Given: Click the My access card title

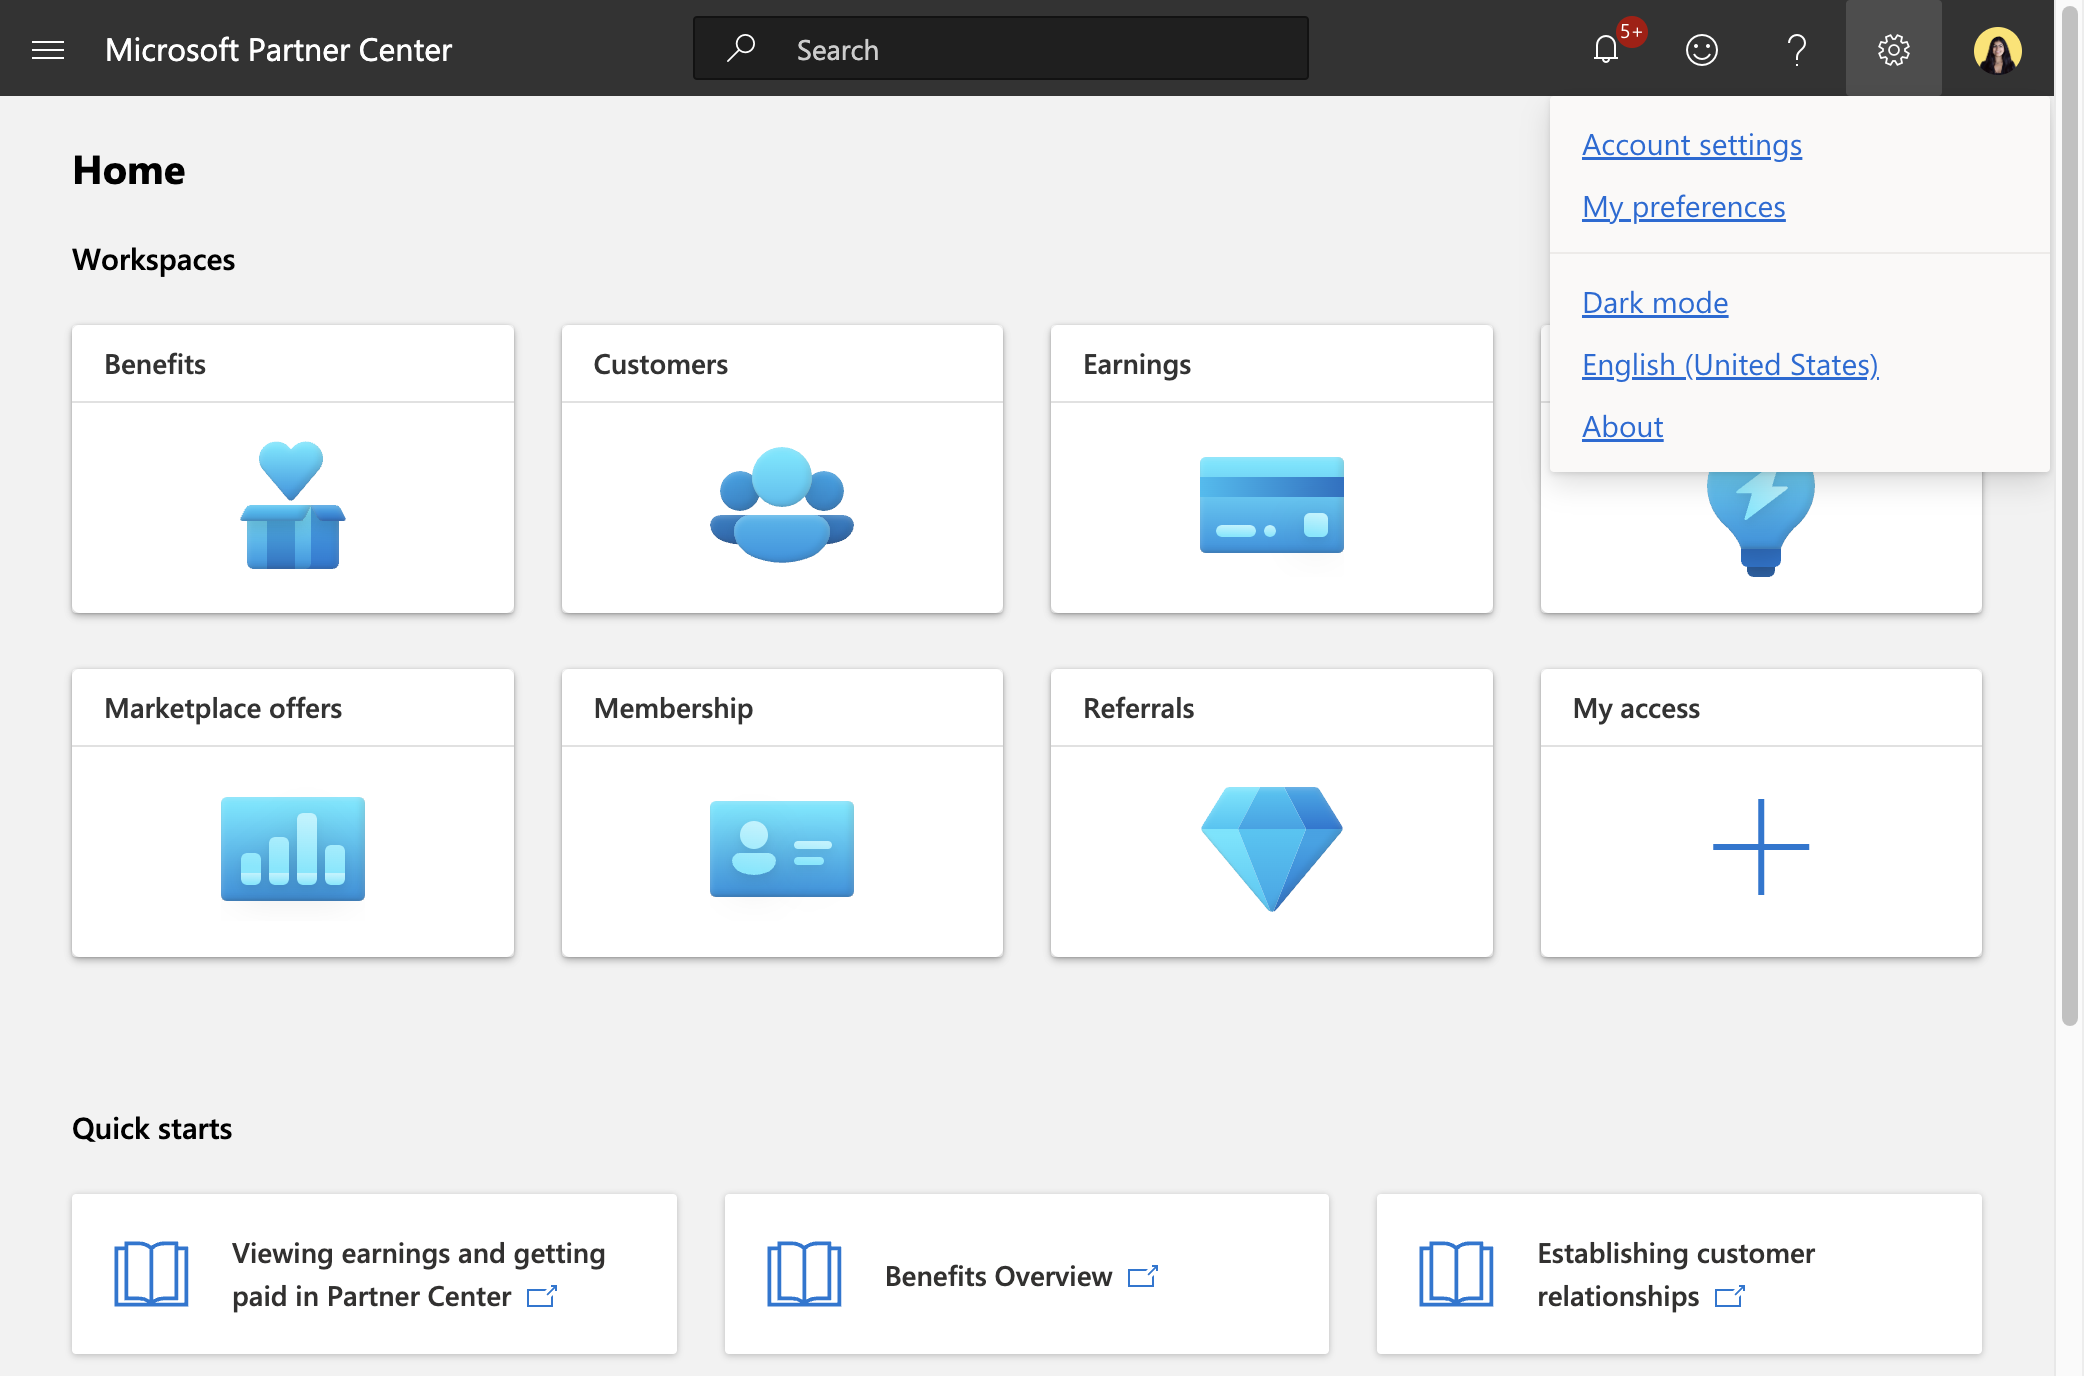Looking at the screenshot, I should point(1636,708).
